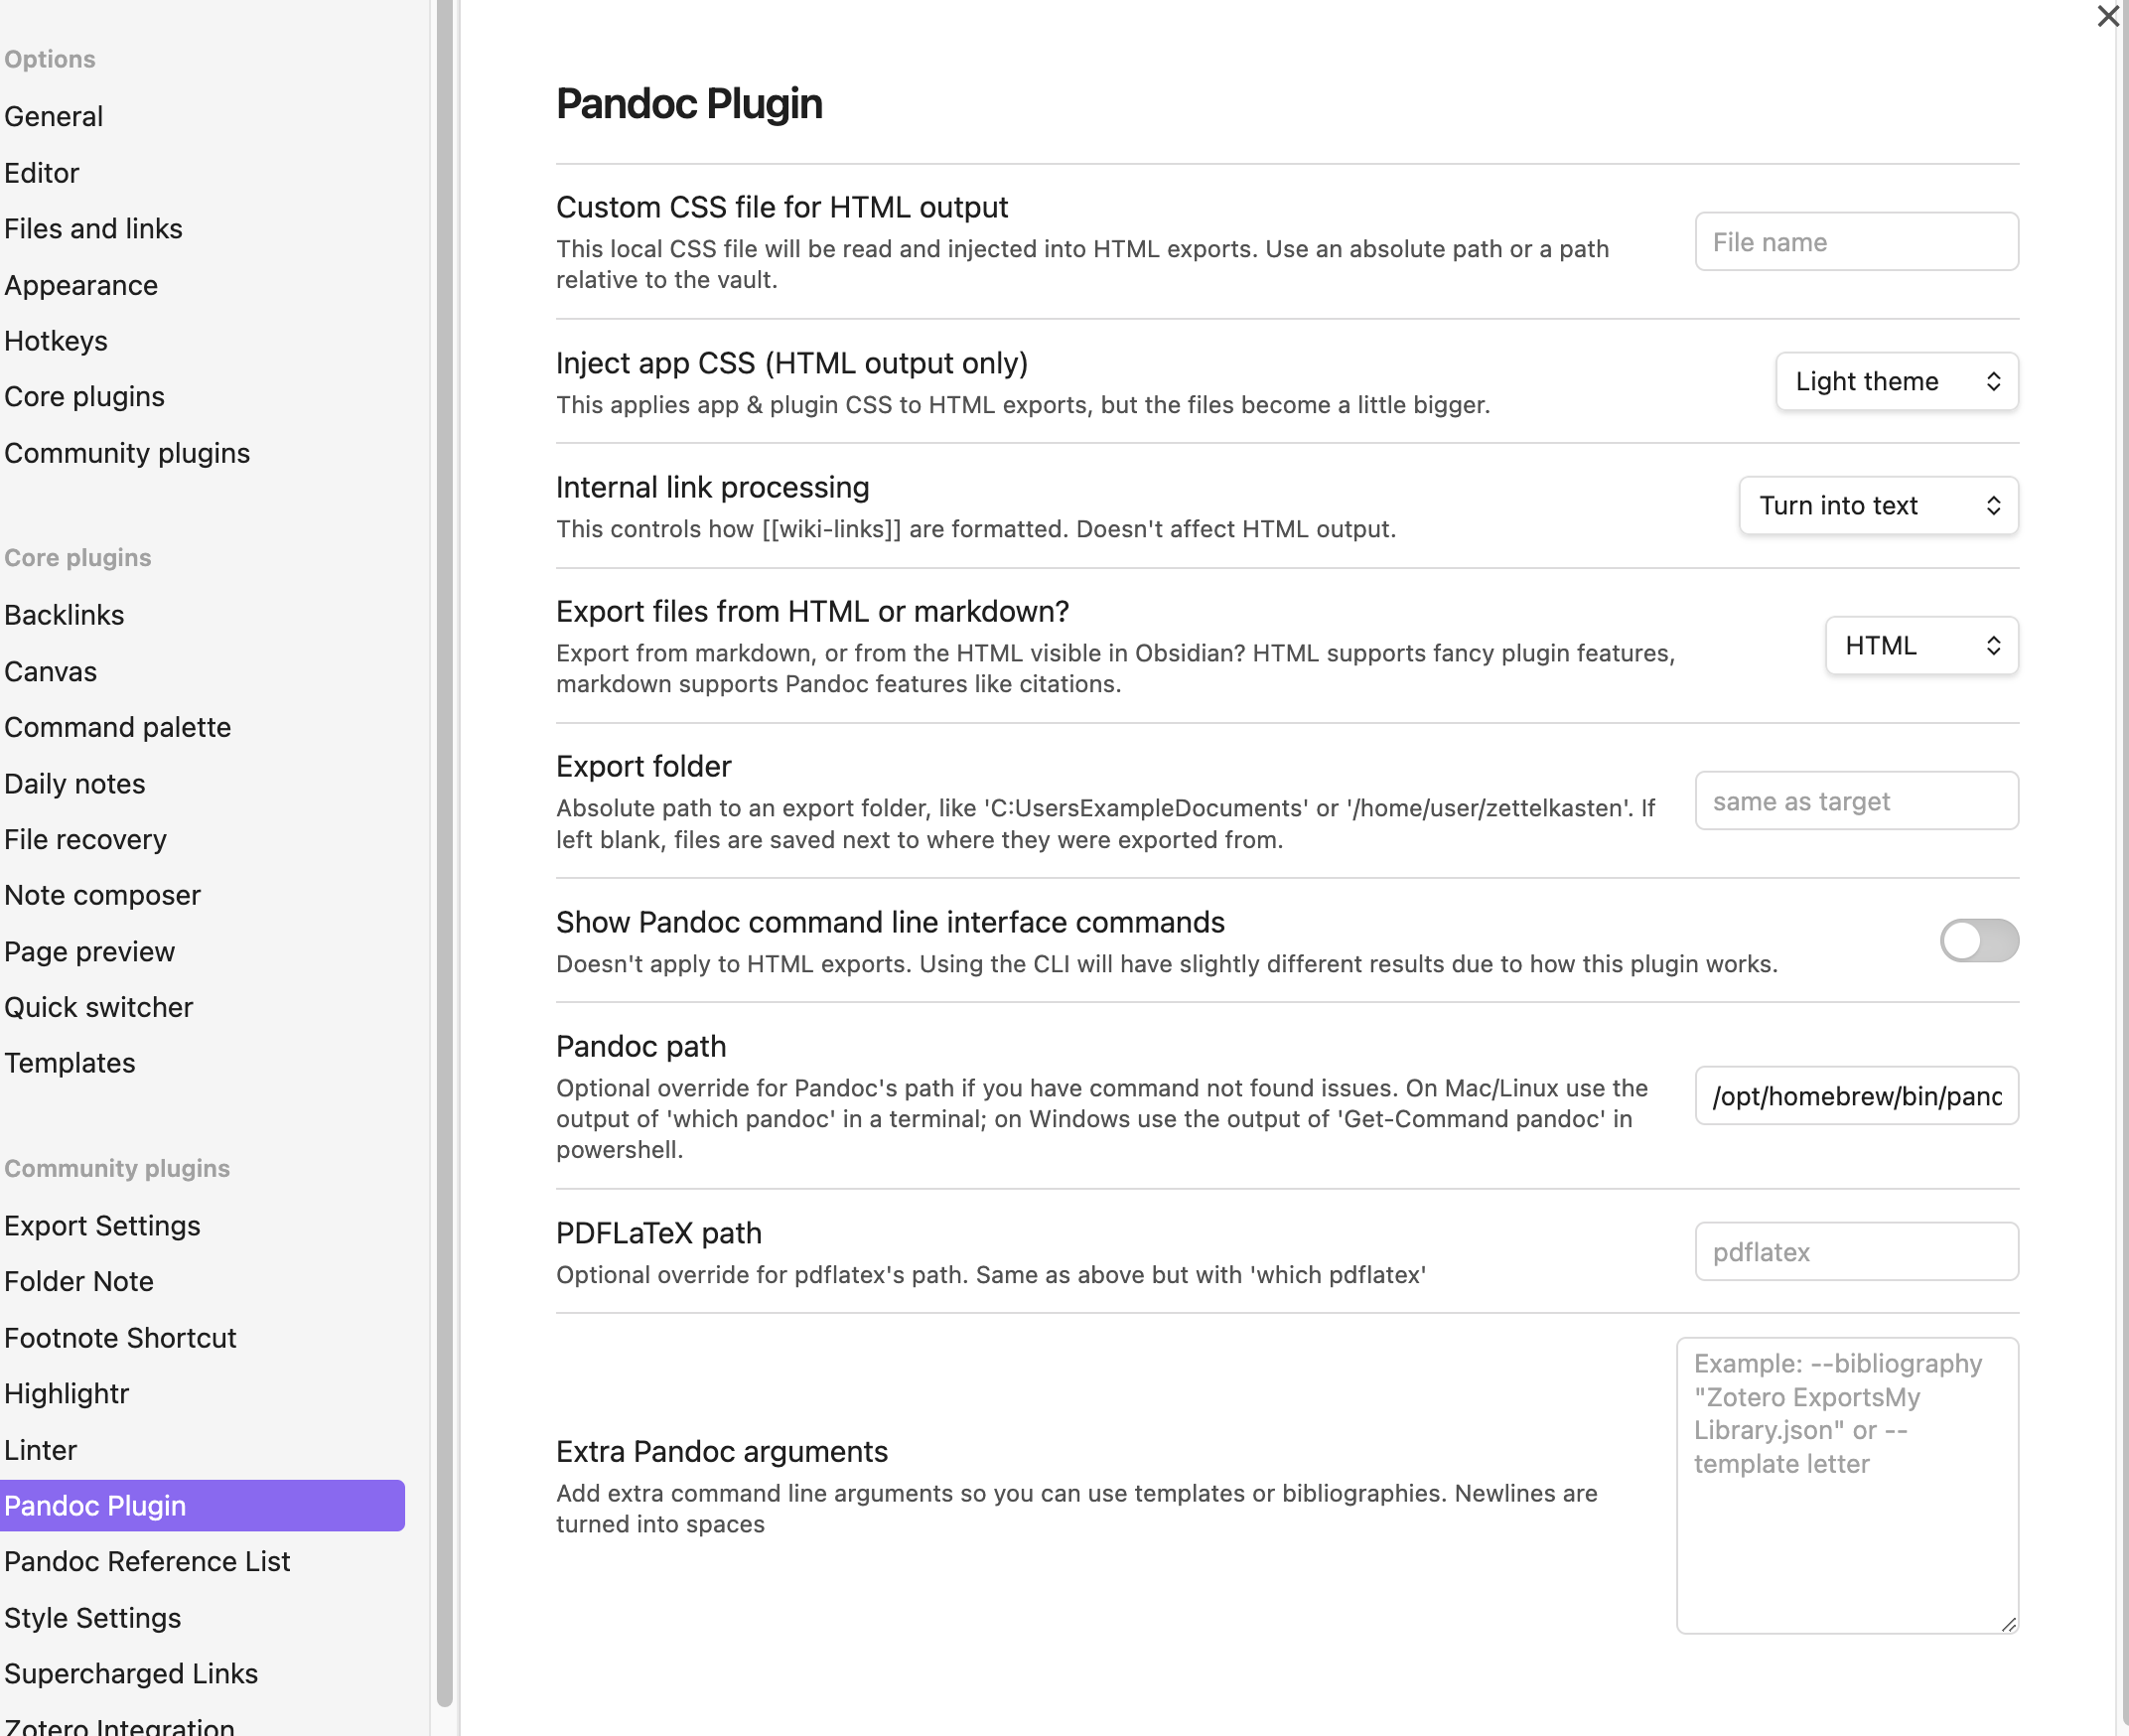
Task: Toggle Show Pandoc command line interface commands
Action: 1978,940
